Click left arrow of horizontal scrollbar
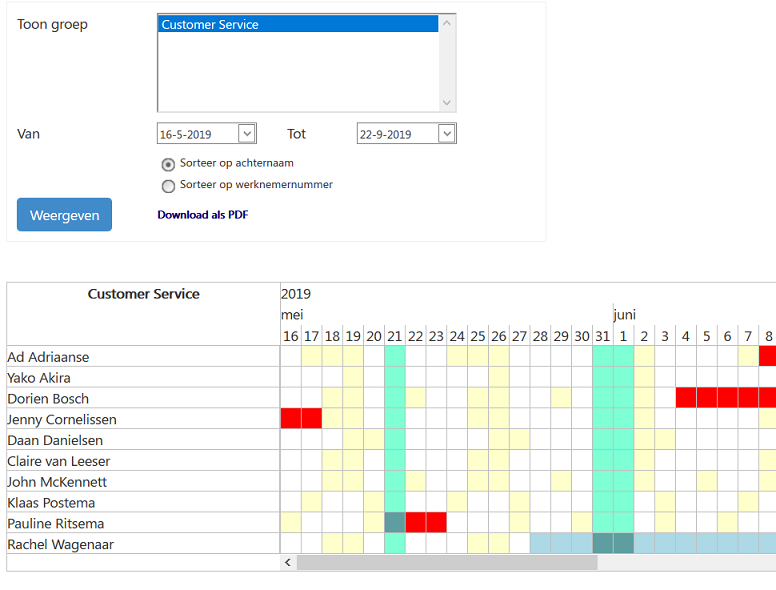 (x=288, y=562)
